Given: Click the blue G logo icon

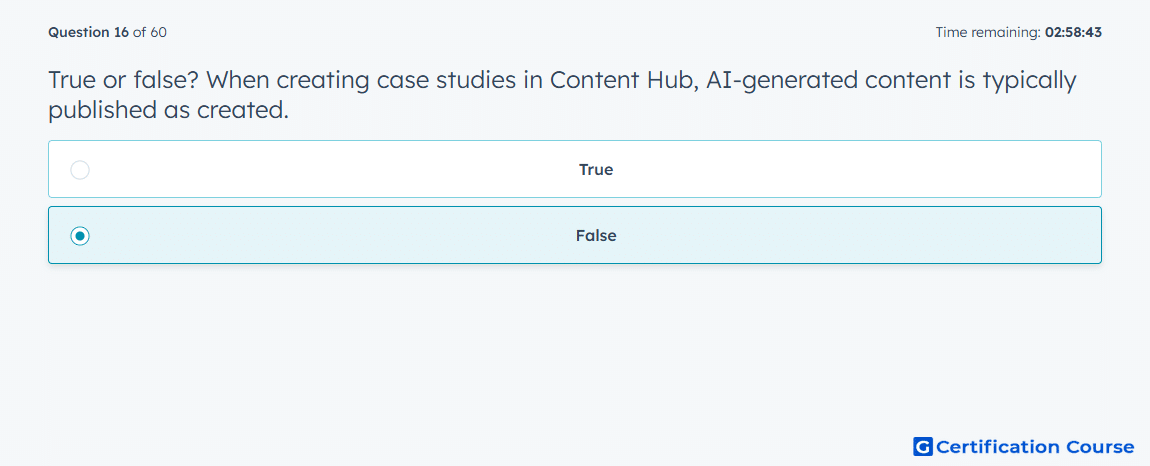Looking at the screenshot, I should tap(923, 446).
